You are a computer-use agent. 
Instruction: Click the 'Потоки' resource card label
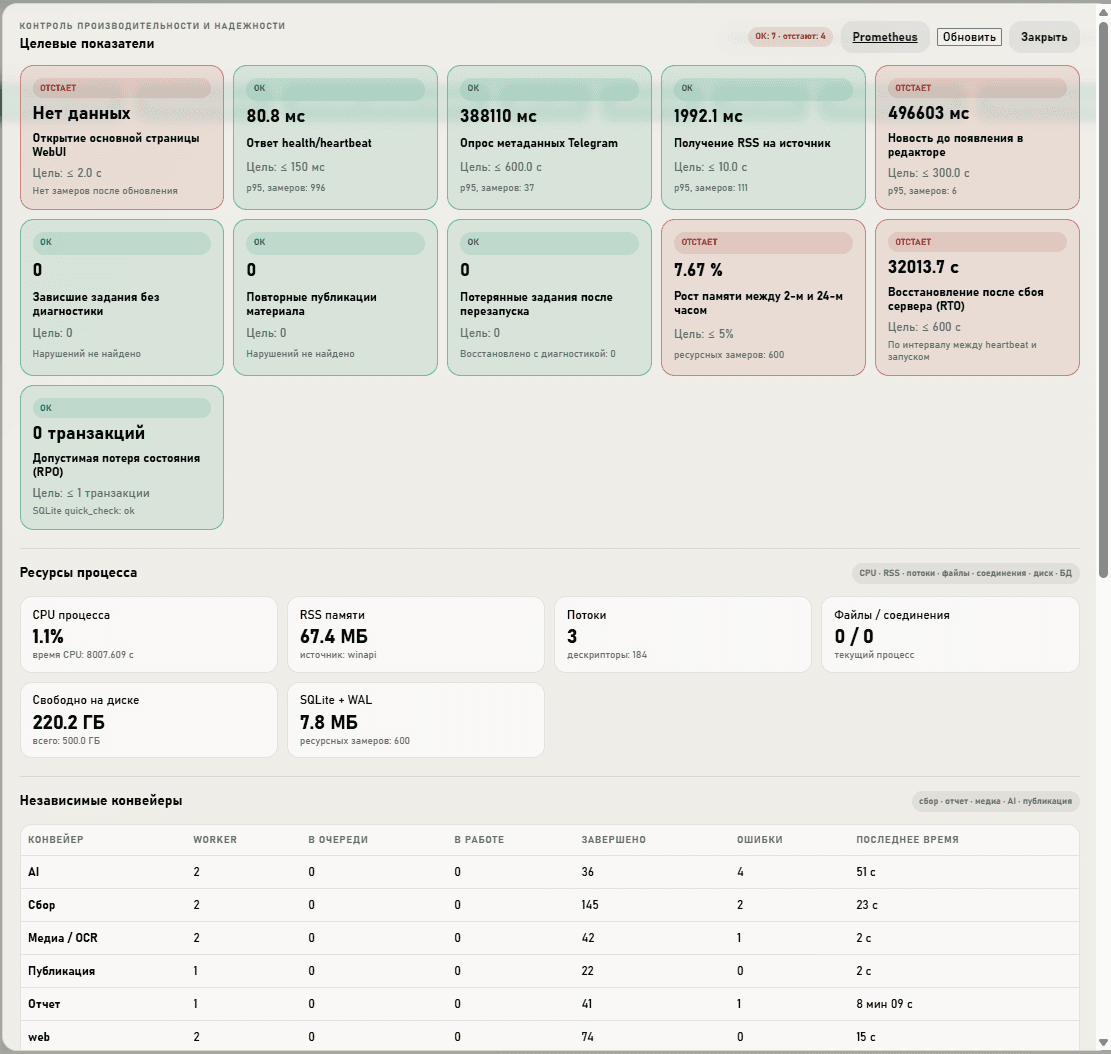coord(586,615)
